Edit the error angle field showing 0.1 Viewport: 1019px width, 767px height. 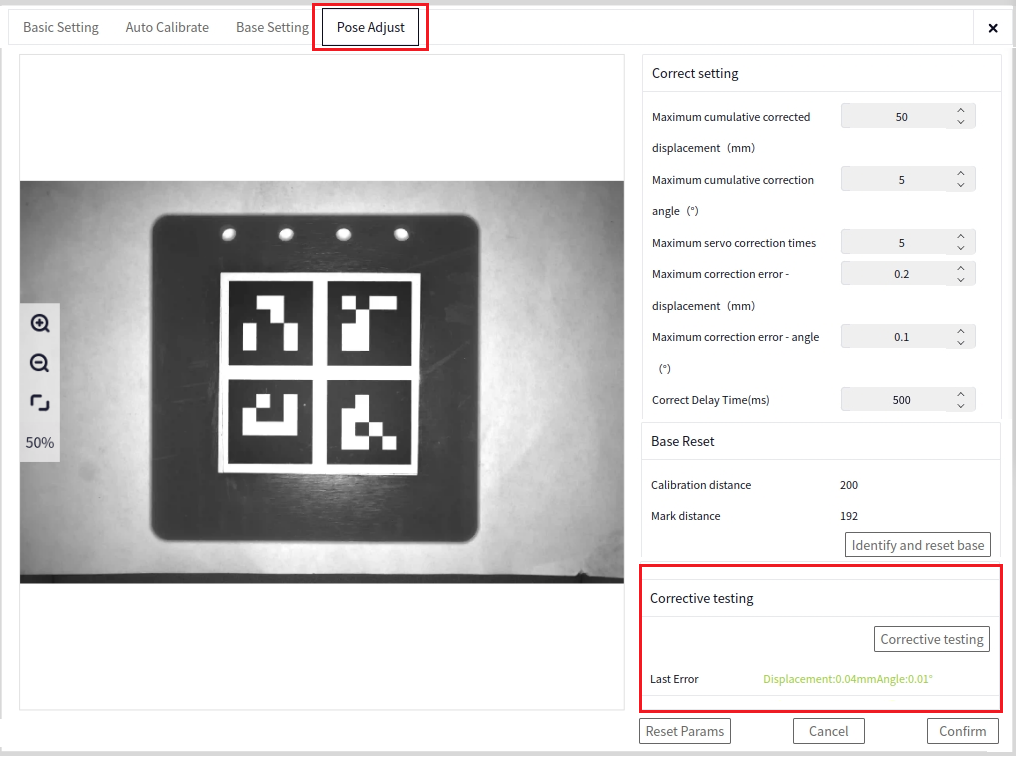[x=908, y=337]
